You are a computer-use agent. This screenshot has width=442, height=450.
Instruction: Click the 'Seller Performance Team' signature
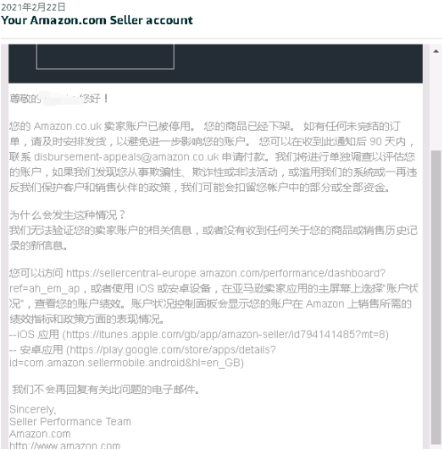tap(70, 422)
